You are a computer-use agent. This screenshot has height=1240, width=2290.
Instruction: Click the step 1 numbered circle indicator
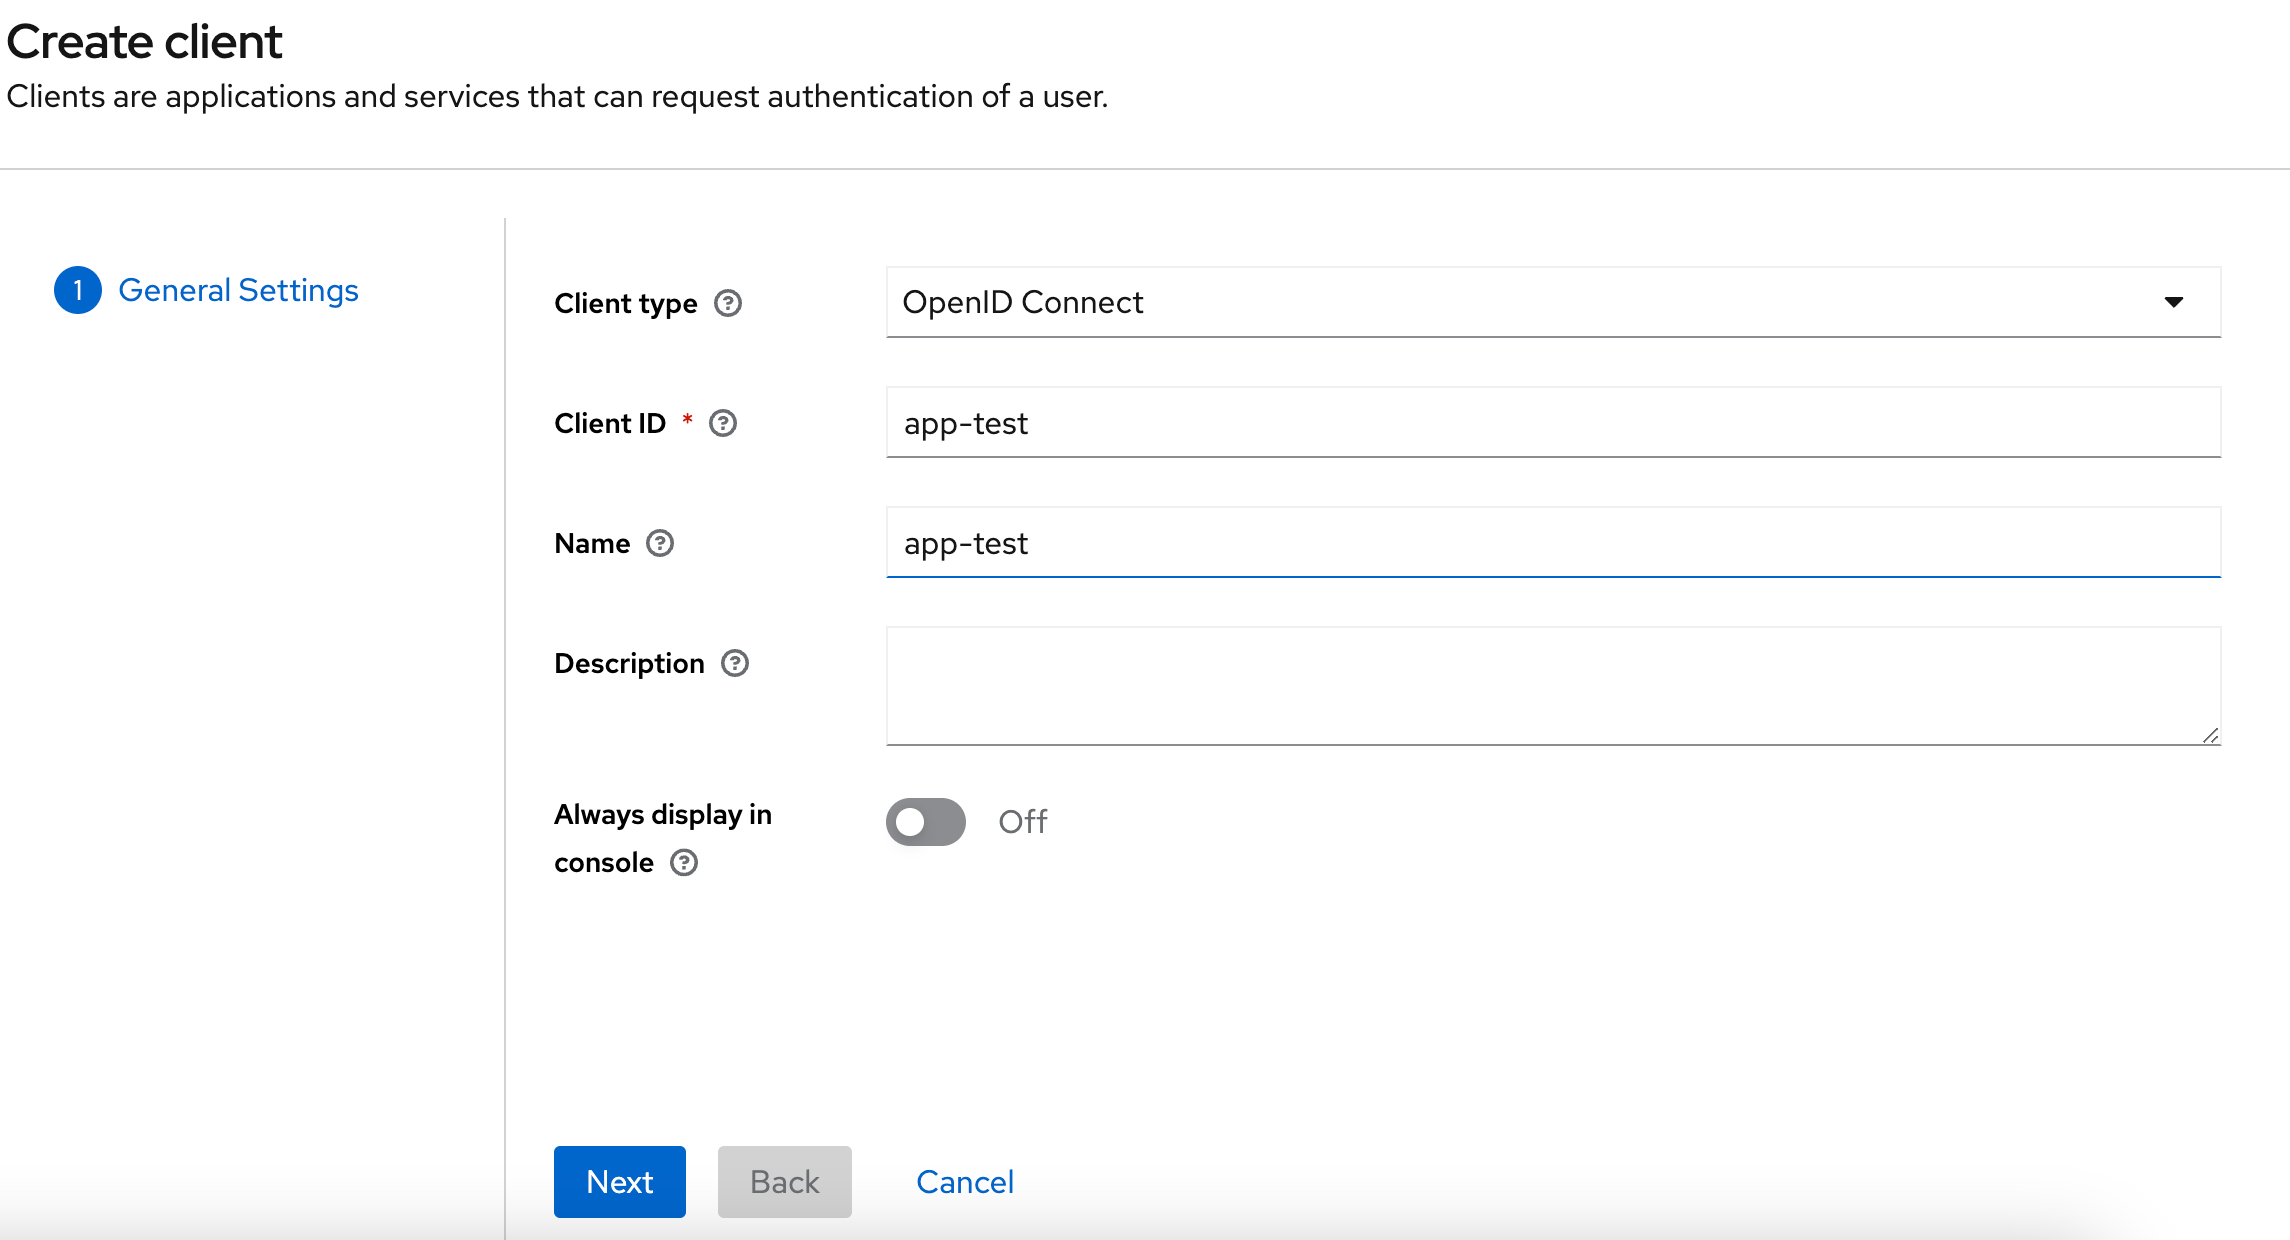pyautogui.click(x=77, y=289)
